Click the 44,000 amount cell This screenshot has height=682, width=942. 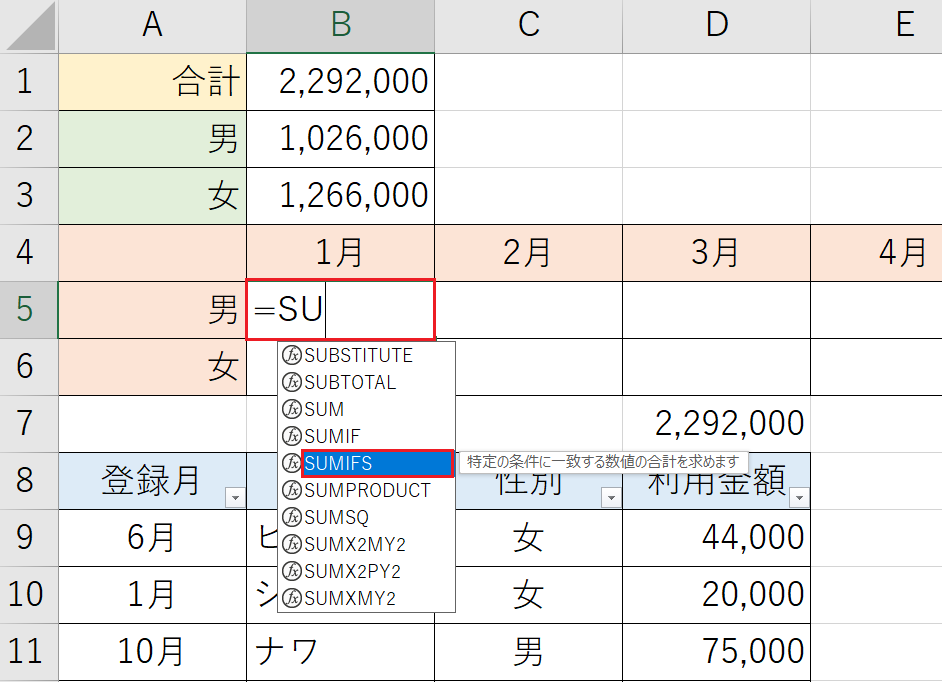point(717,538)
